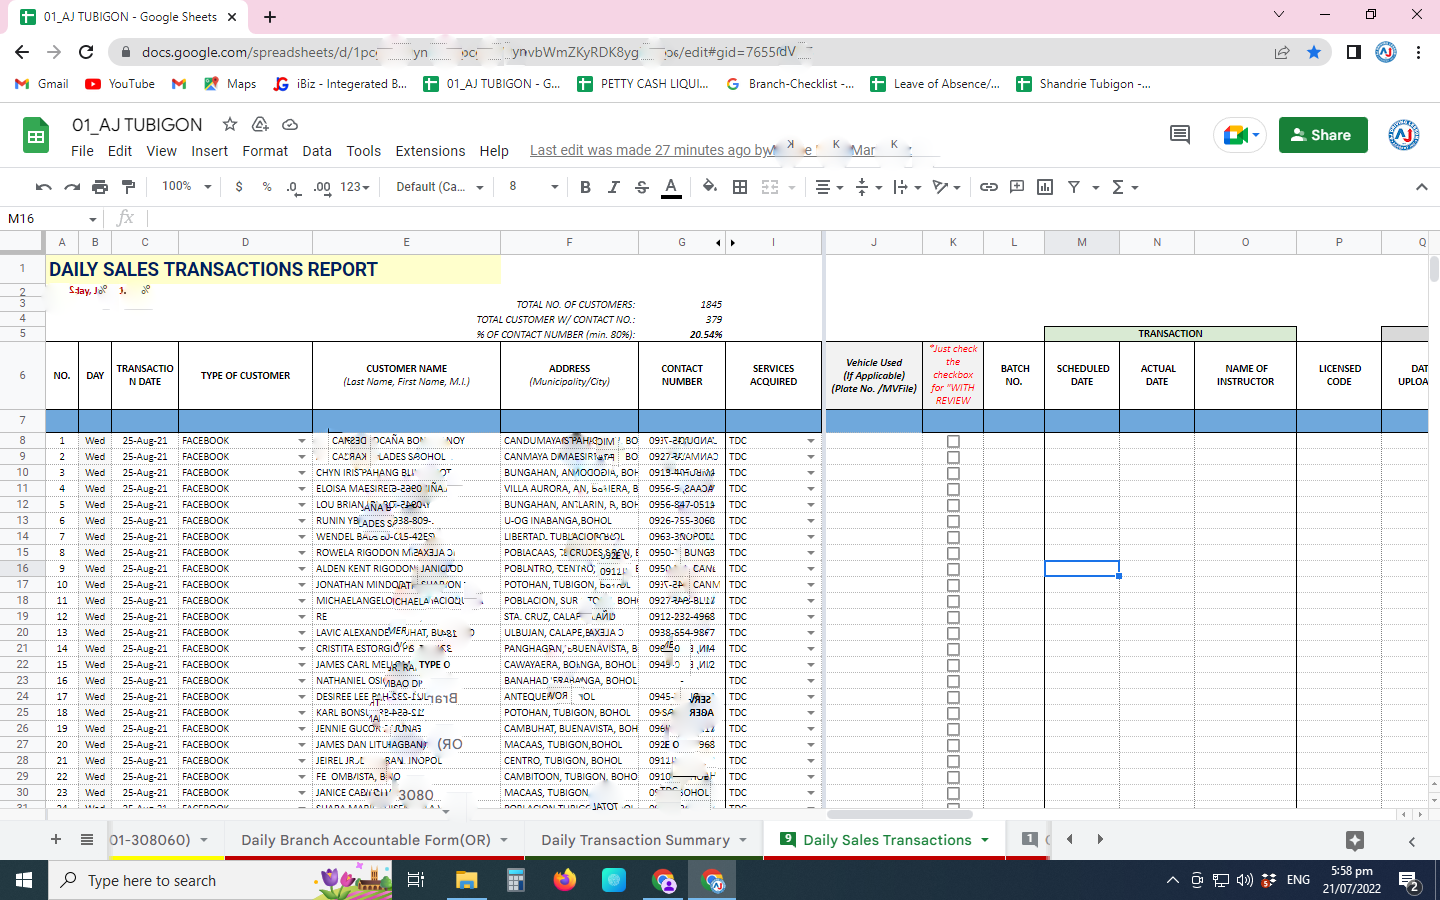Open the Fill color swatch tool
This screenshot has height=900, width=1440.
pos(710,187)
